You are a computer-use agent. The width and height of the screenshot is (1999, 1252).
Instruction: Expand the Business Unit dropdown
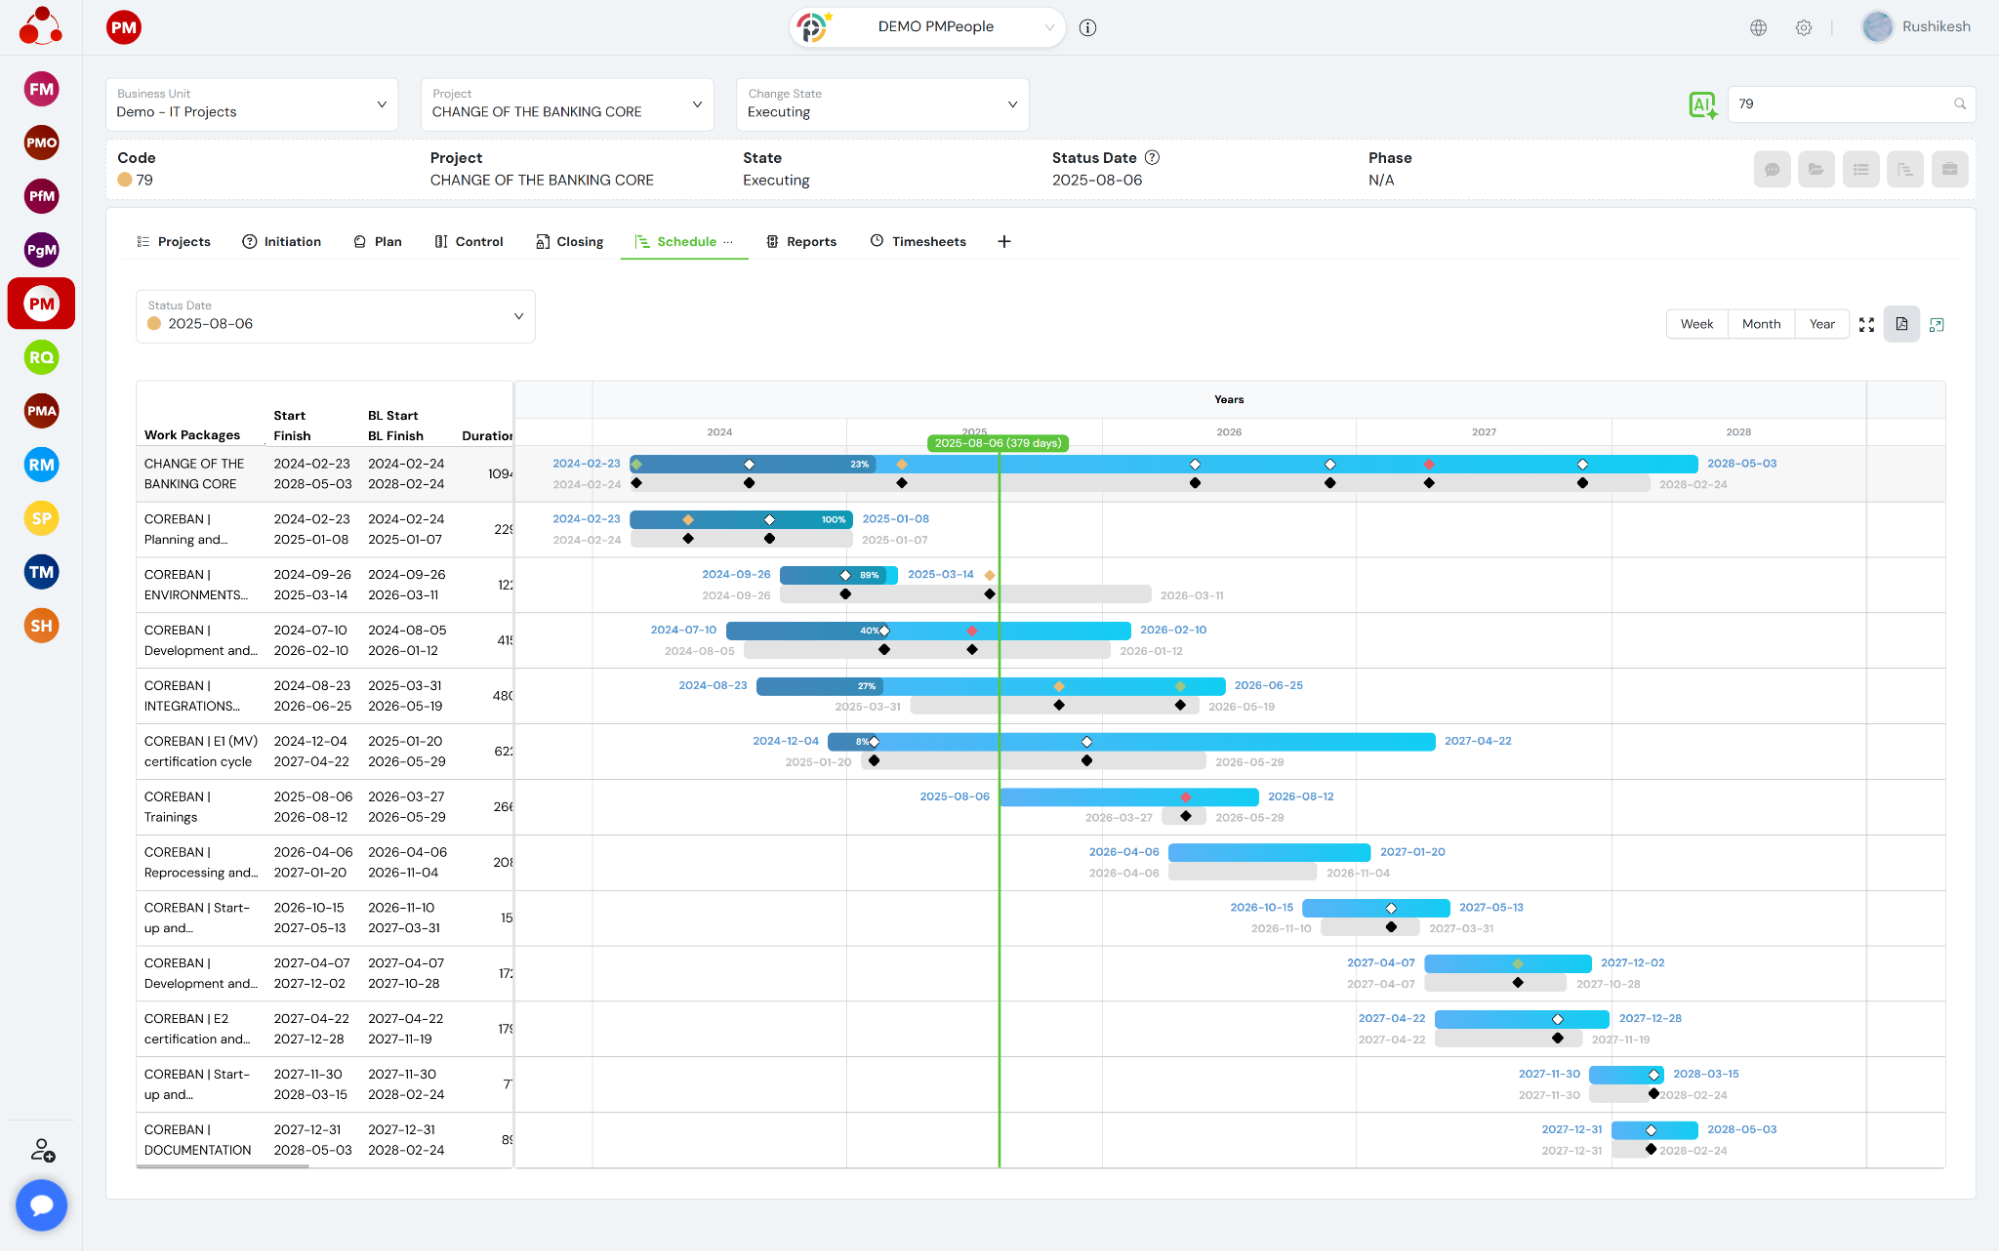[x=251, y=104]
